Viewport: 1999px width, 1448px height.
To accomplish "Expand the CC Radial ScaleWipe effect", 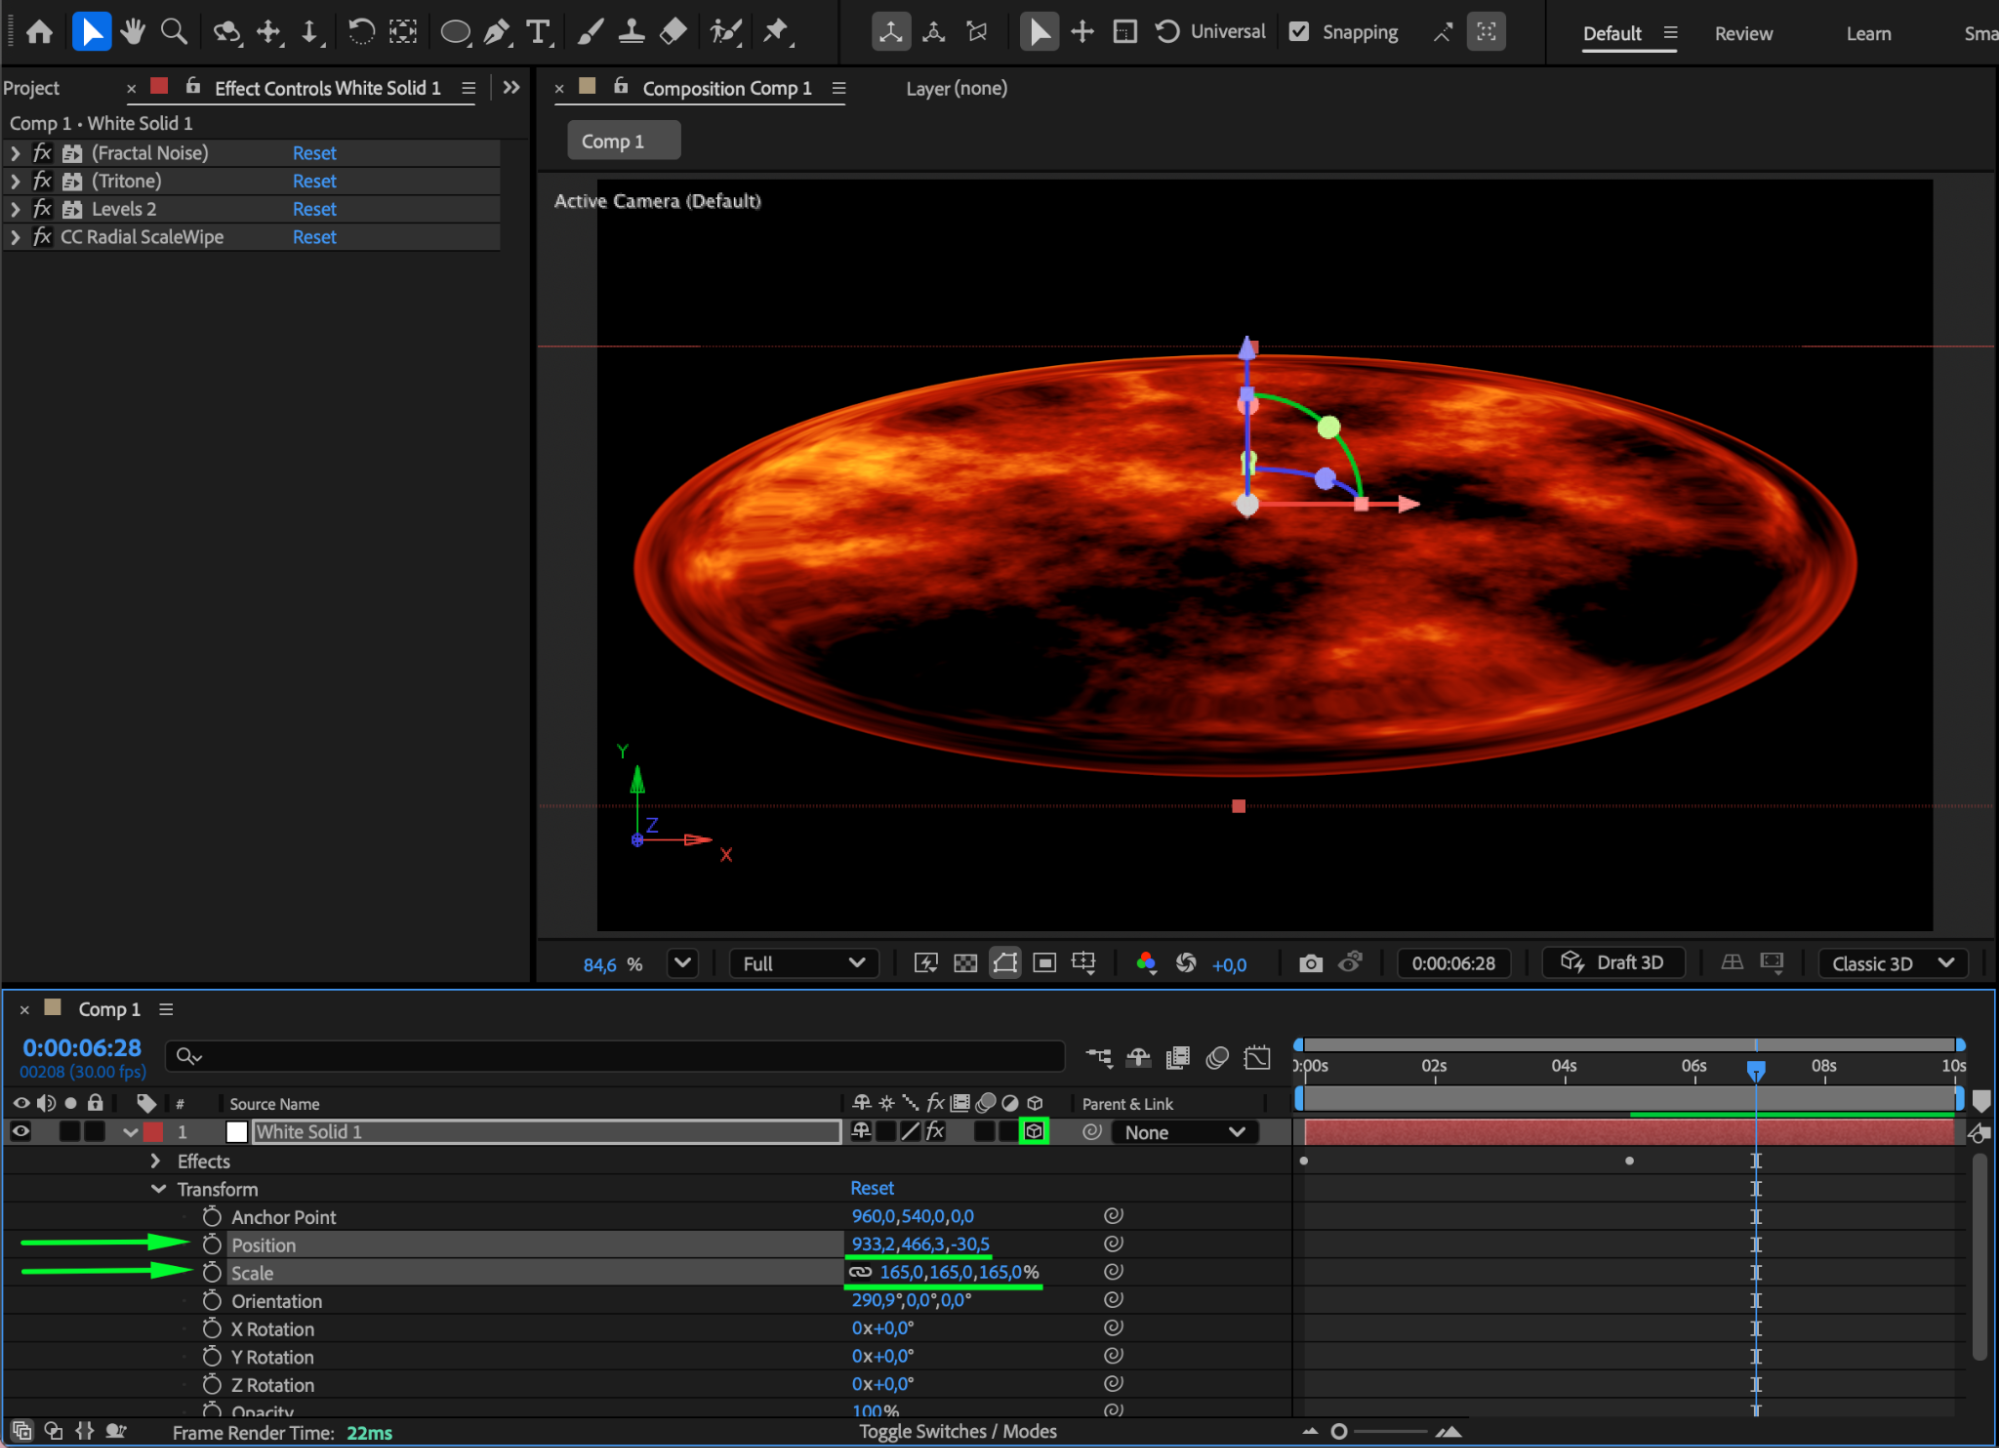I will [15, 237].
